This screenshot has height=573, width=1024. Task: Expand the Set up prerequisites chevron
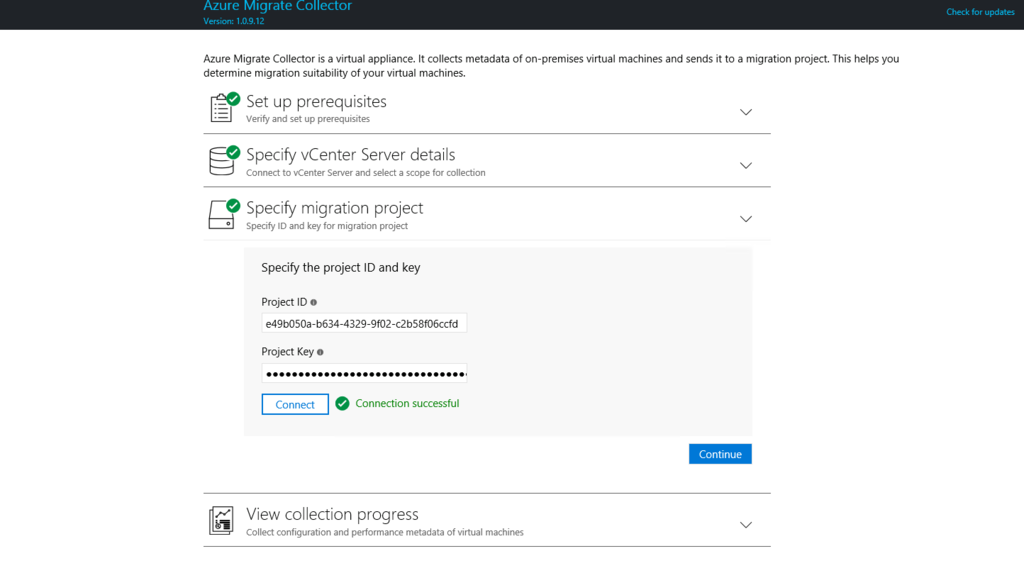[746, 112]
